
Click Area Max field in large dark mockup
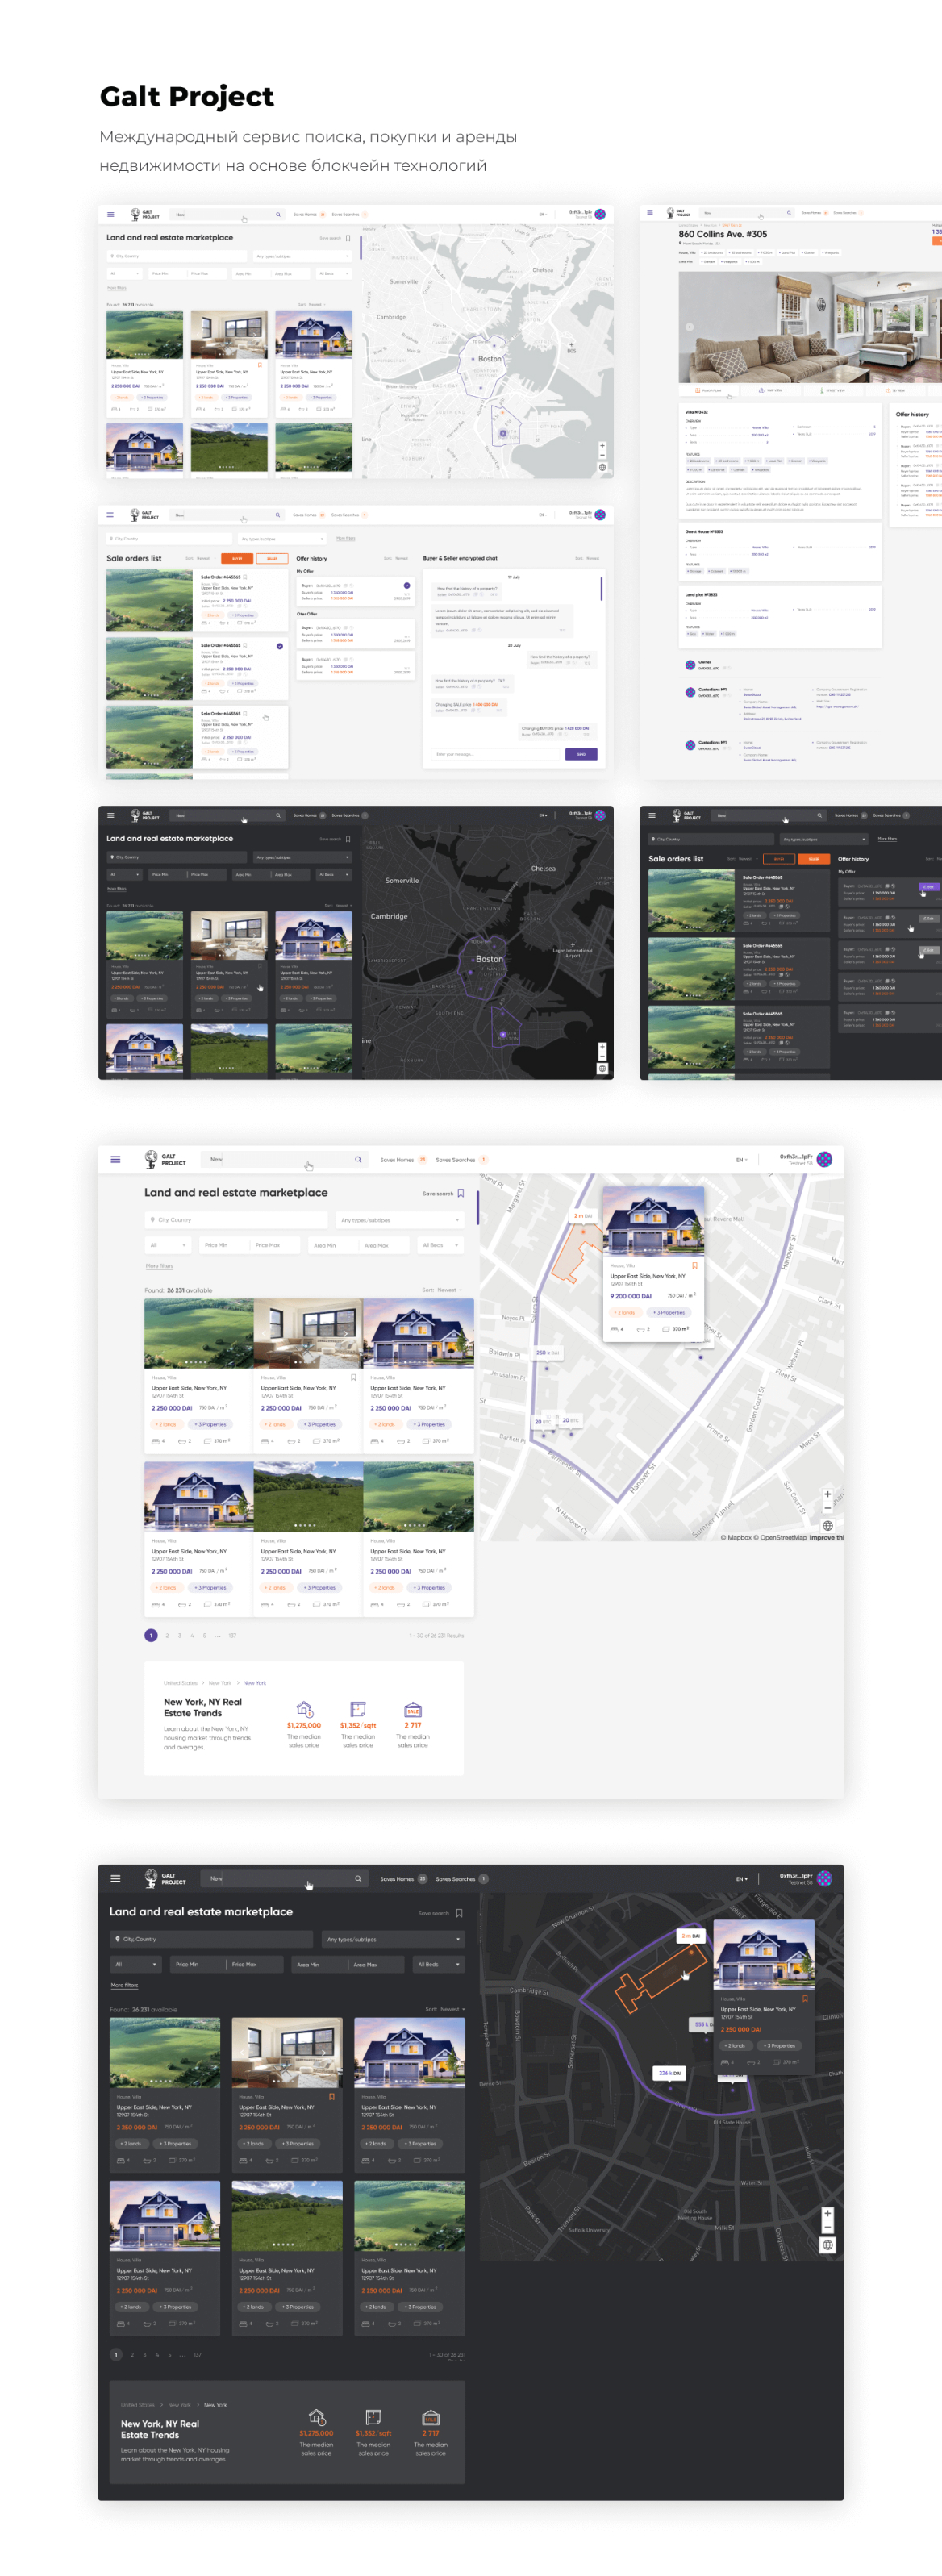(x=376, y=1964)
